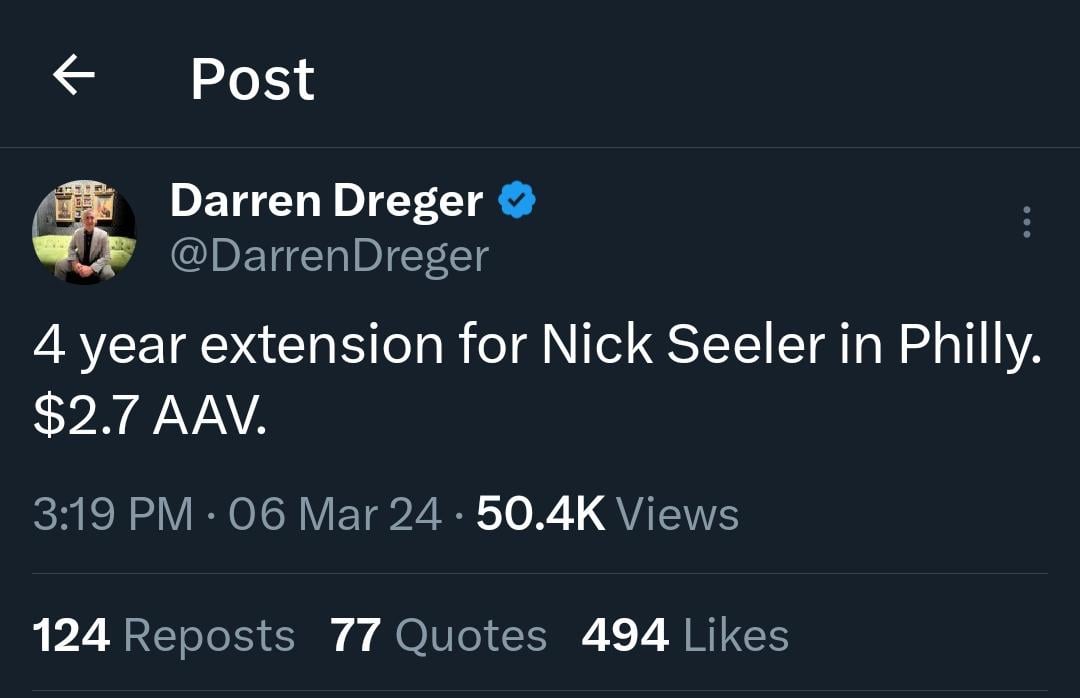Click the Darren Dreger display name
Image resolution: width=1080 pixels, height=698 pixels.
(x=327, y=201)
